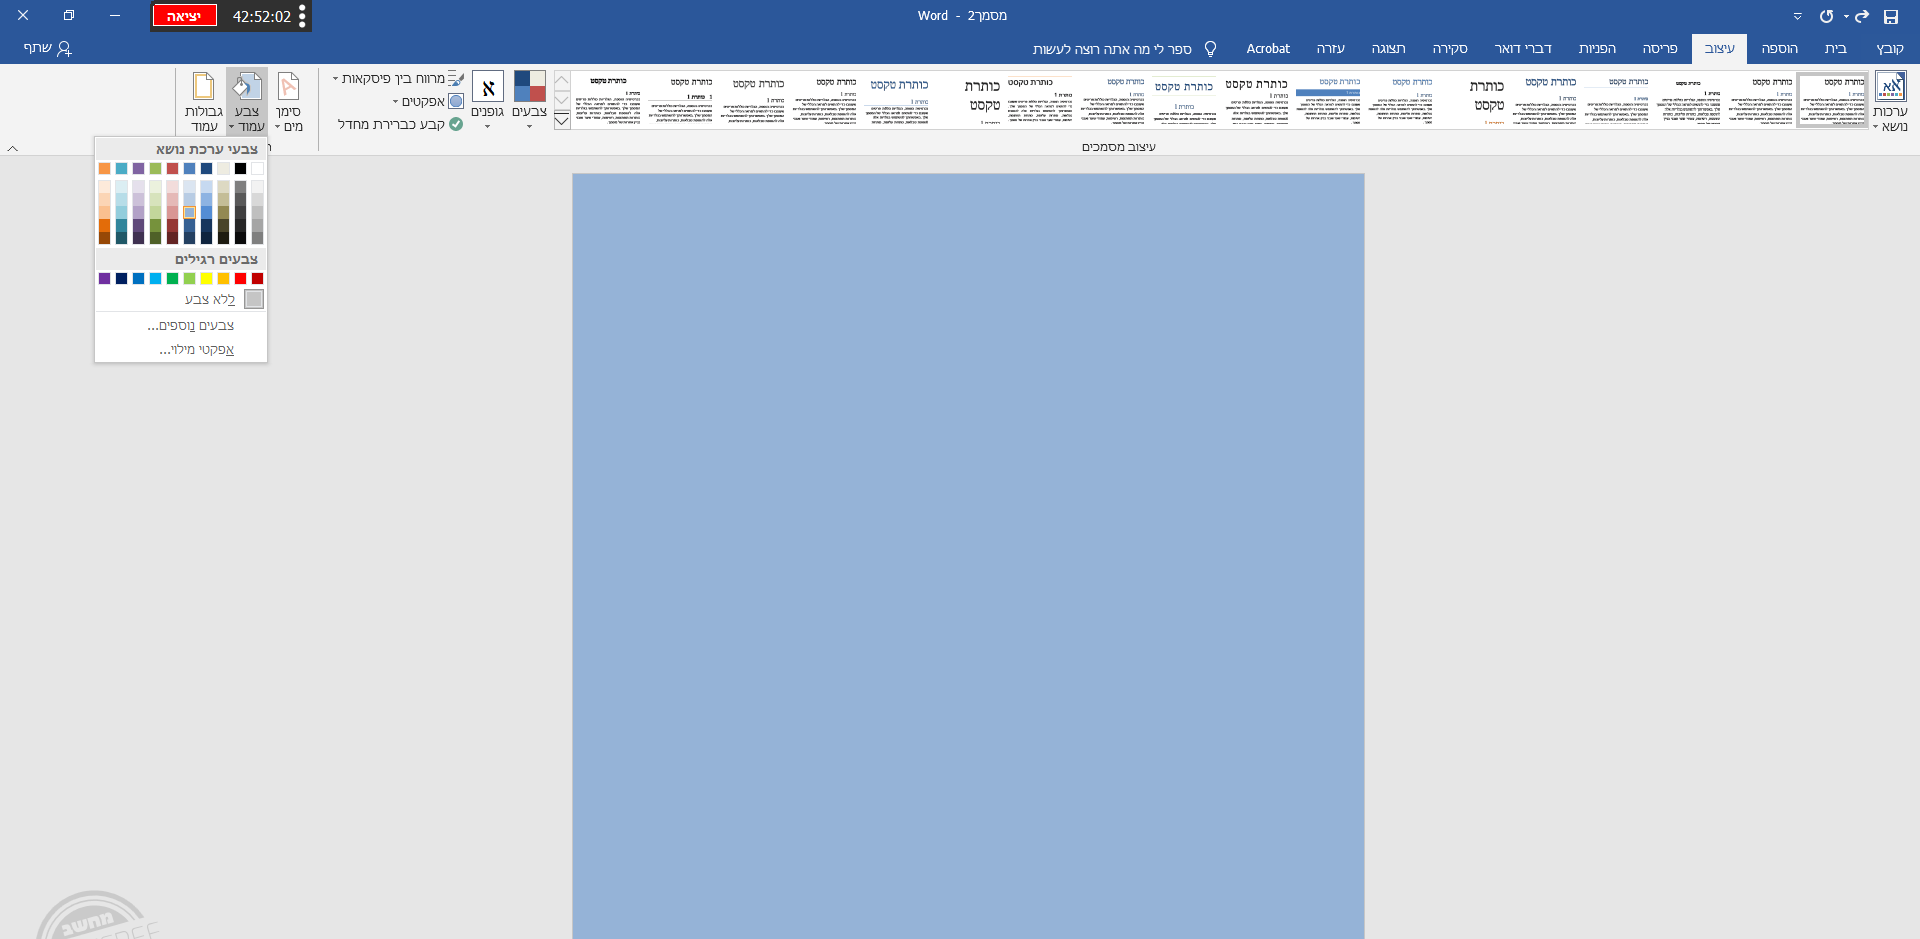The image size is (1920, 939).
Task: Open Paragraph Spacing (מרווח בין פיסקאות) menu
Action: [x=399, y=78]
